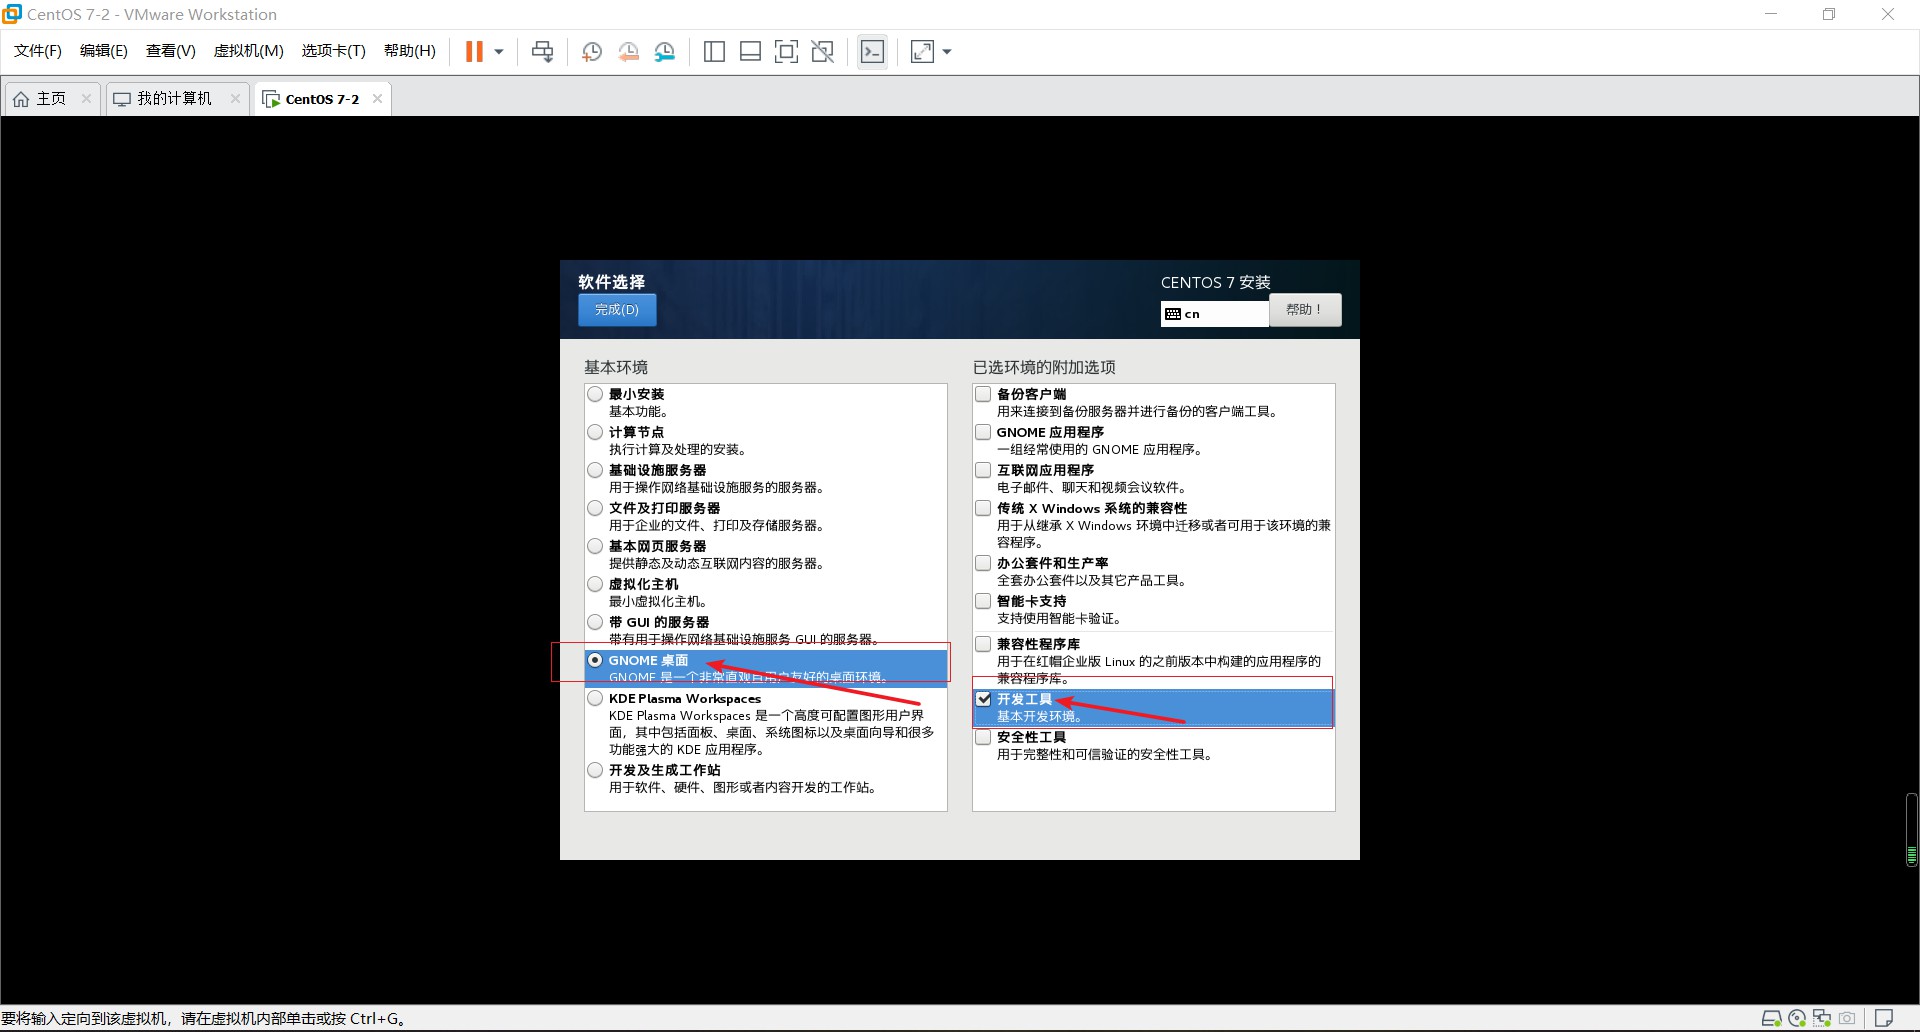
Task: Check the GNOME 应用程序 checkbox
Action: pos(983,432)
